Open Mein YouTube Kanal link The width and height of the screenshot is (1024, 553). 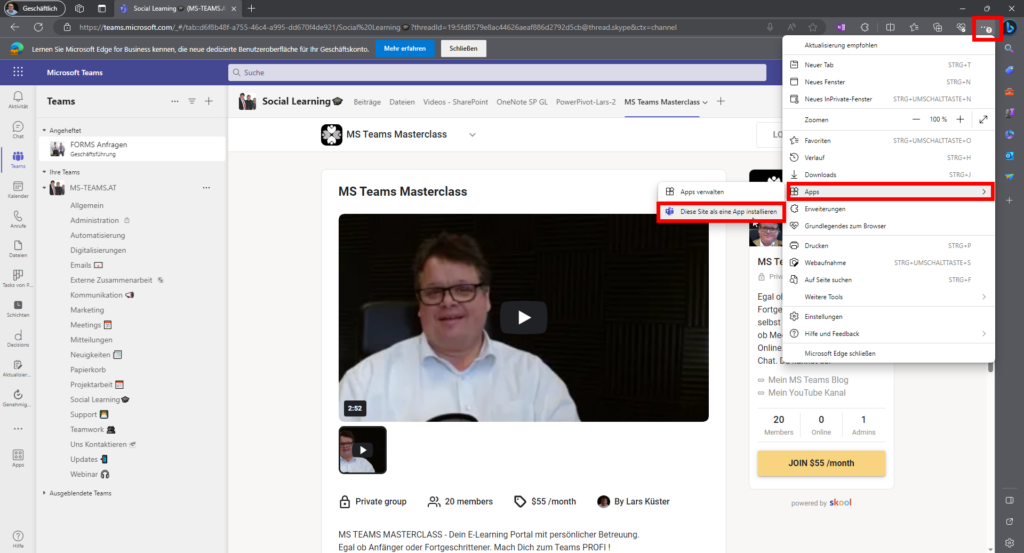pyautogui.click(x=807, y=392)
